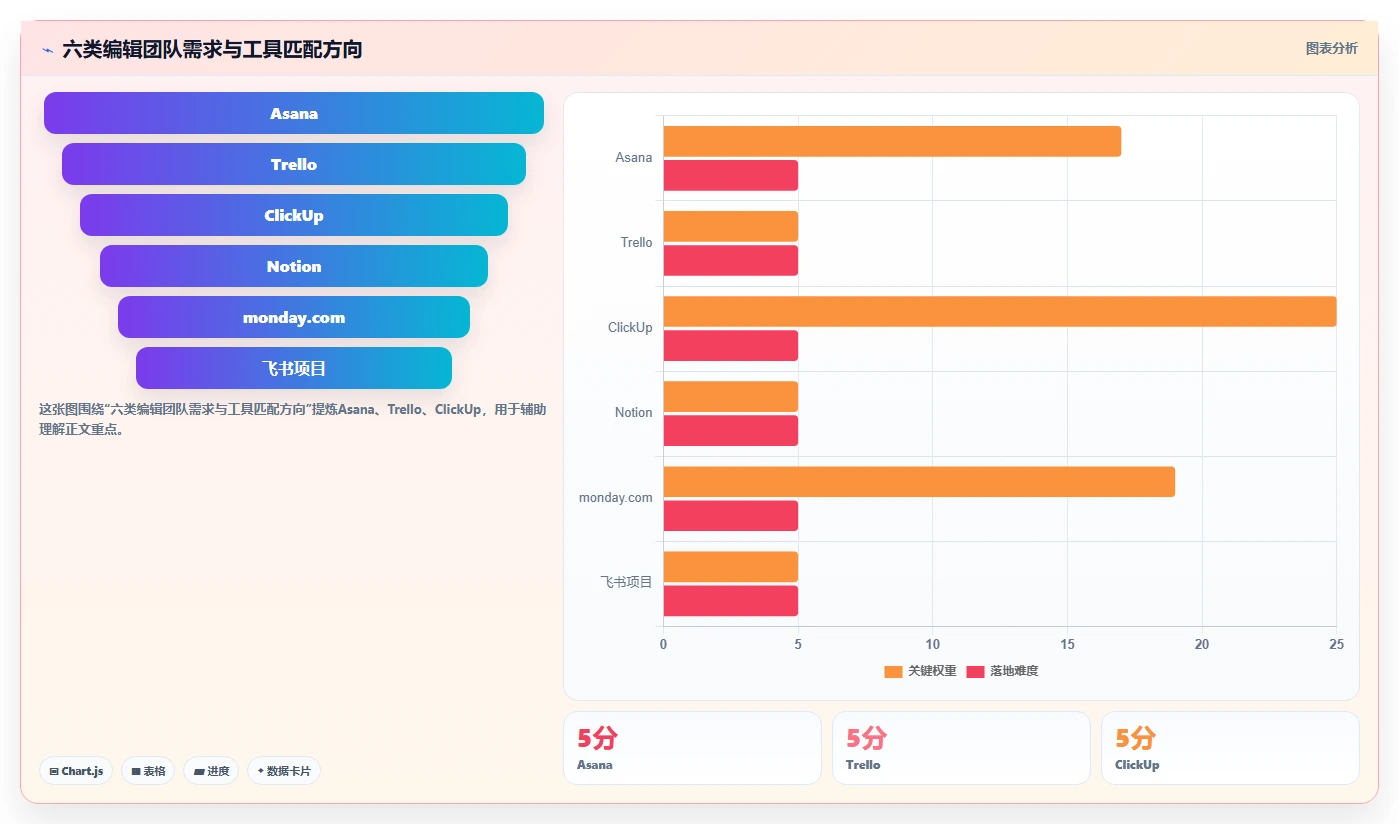Click the Asana y-axis label
The height and width of the screenshot is (824, 1399).
pos(634,157)
